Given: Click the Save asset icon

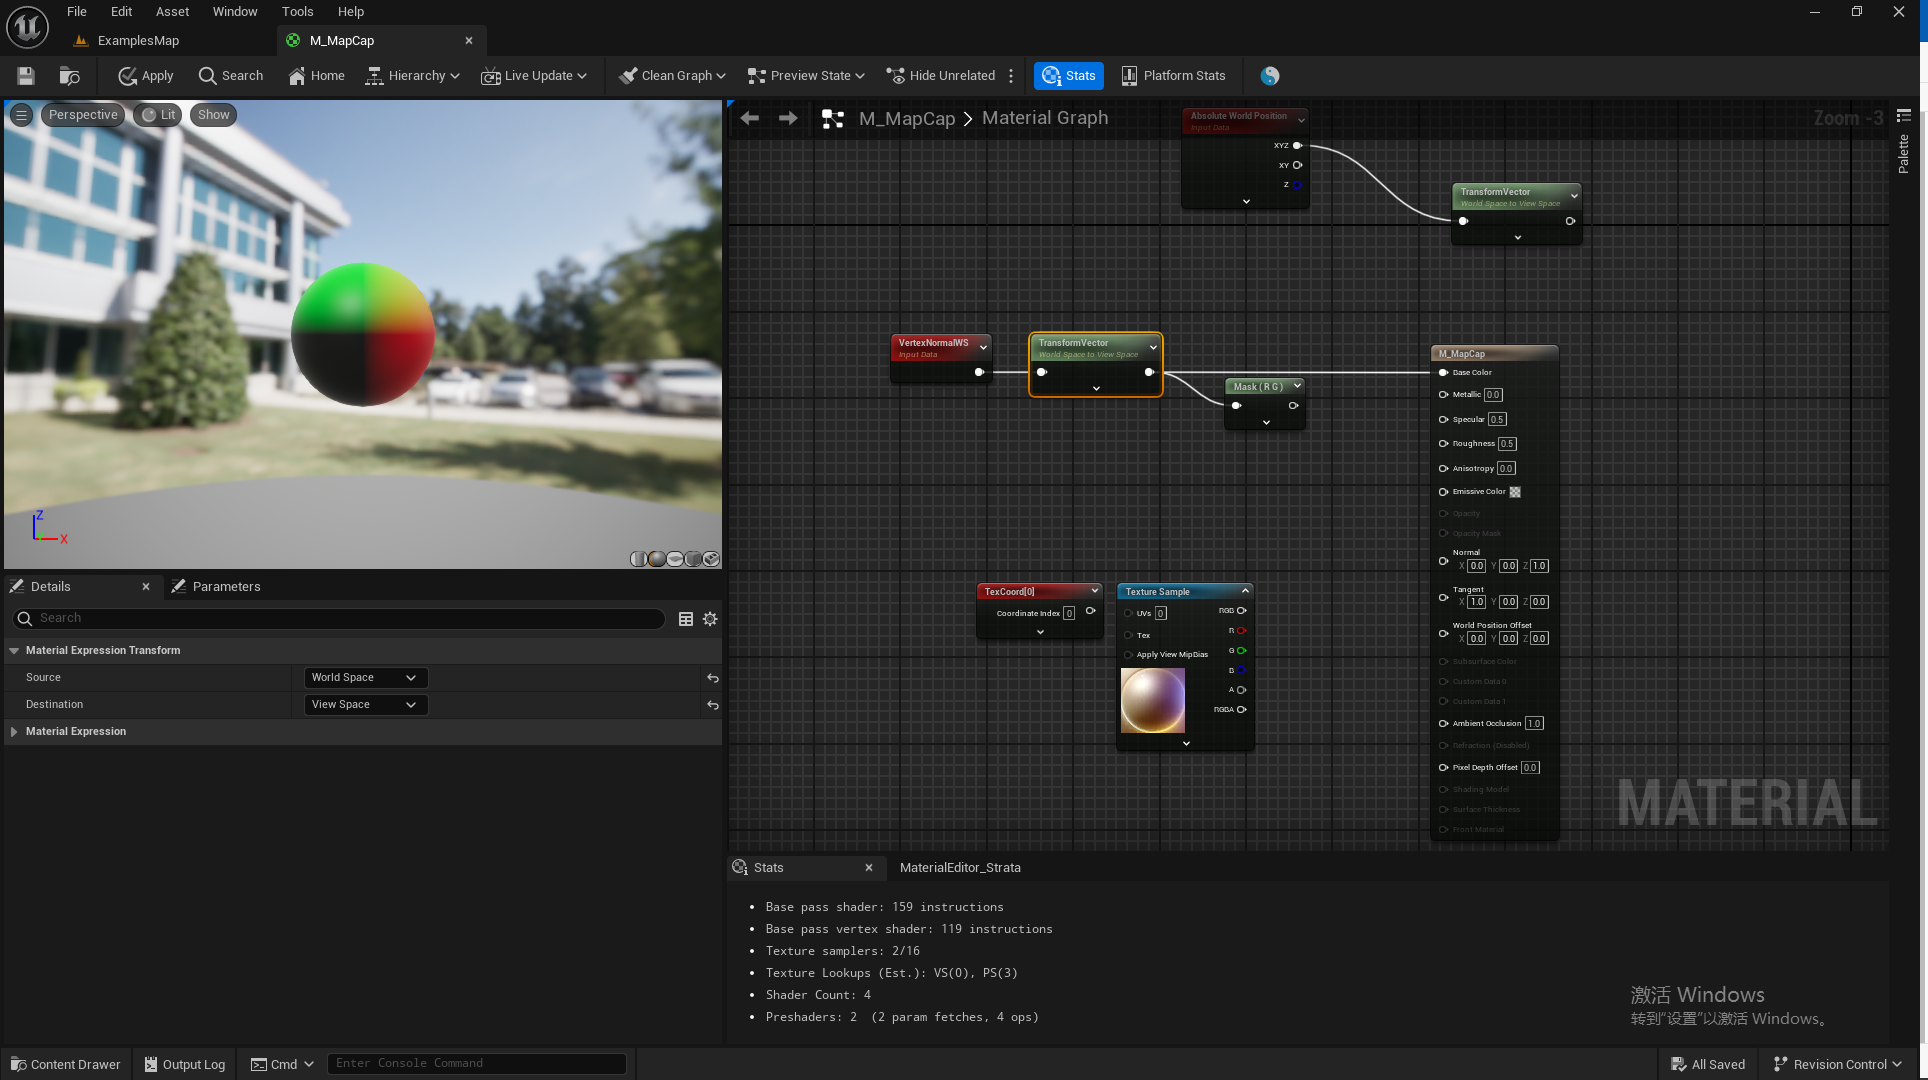Looking at the screenshot, I should (26, 76).
